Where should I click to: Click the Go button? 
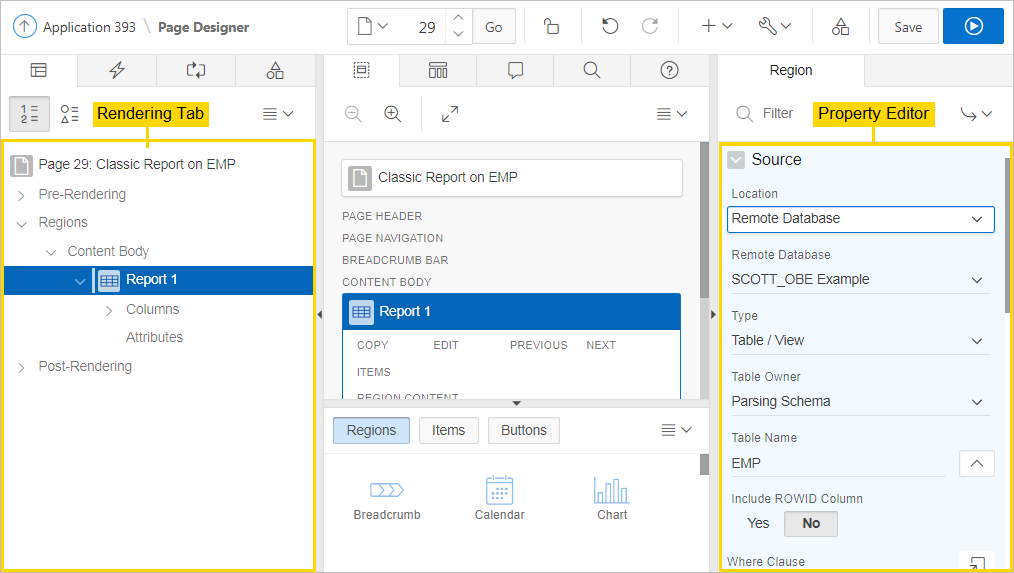coord(494,27)
